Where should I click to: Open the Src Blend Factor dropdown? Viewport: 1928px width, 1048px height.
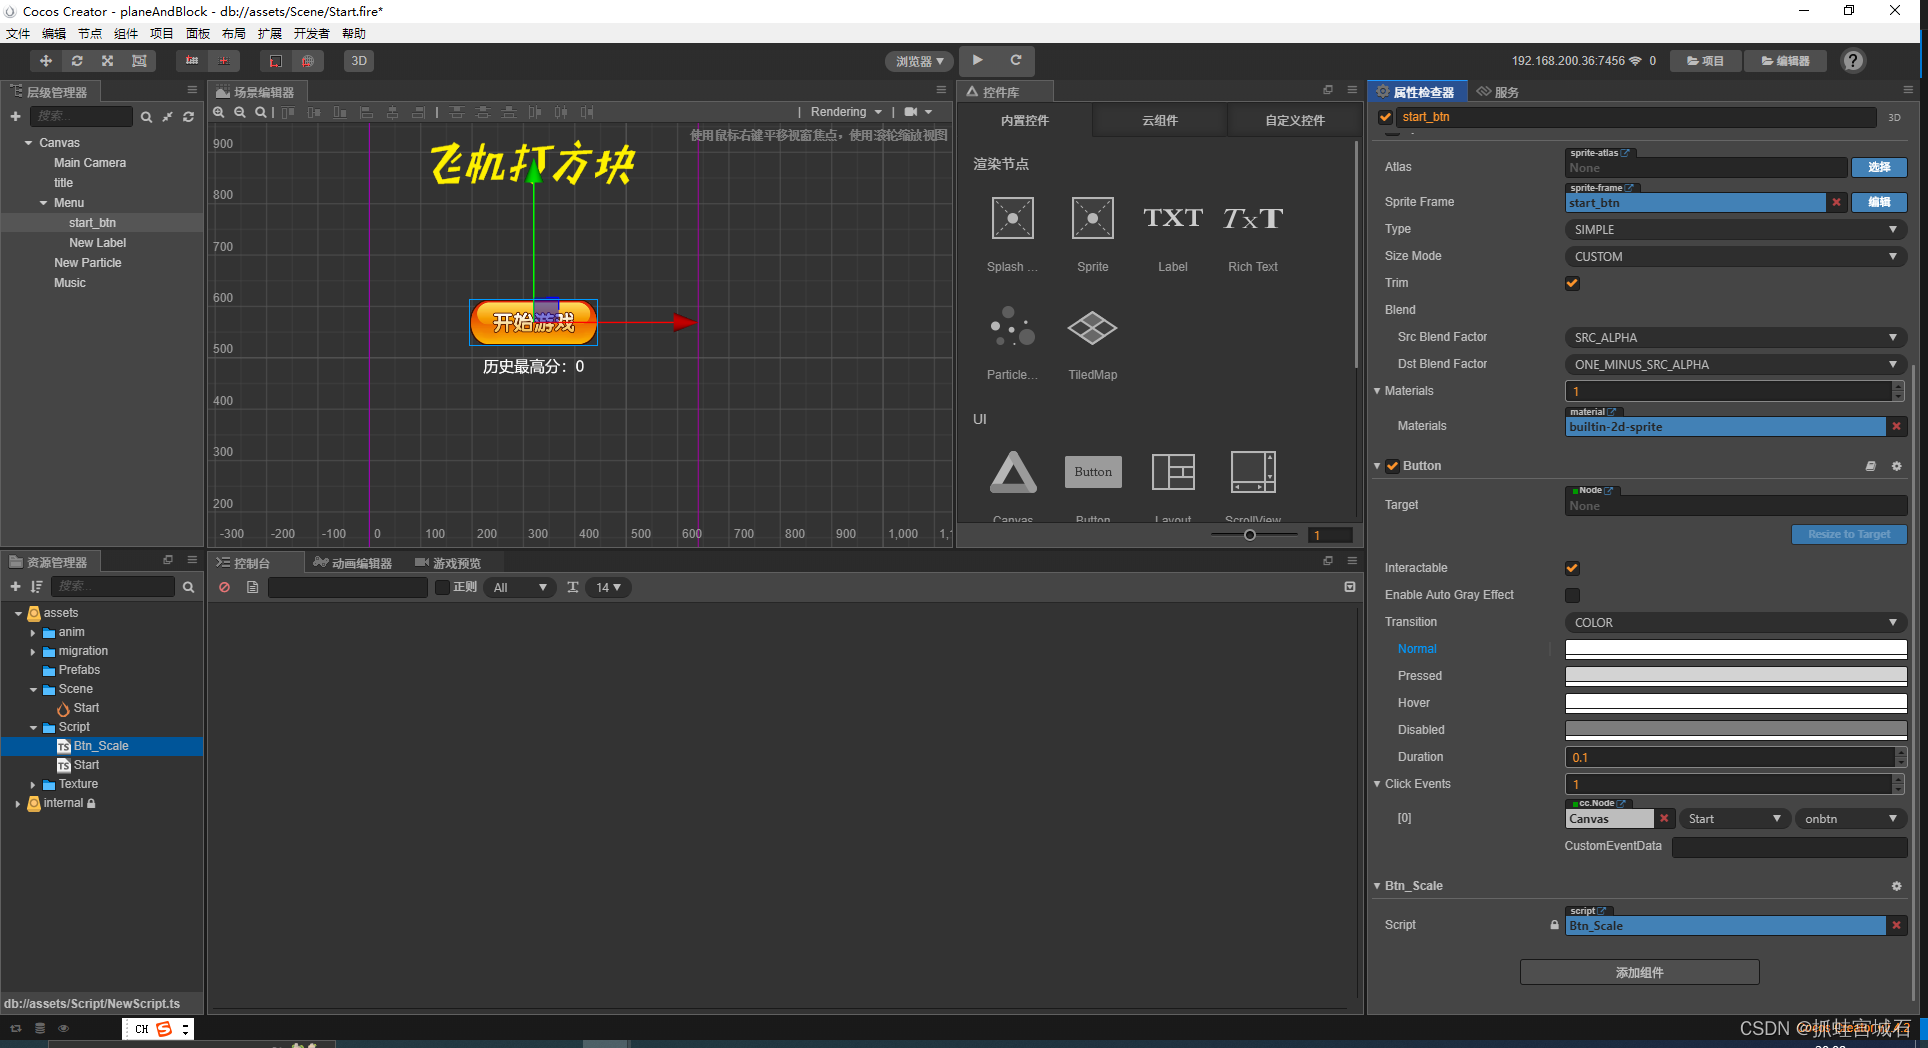tap(1735, 337)
